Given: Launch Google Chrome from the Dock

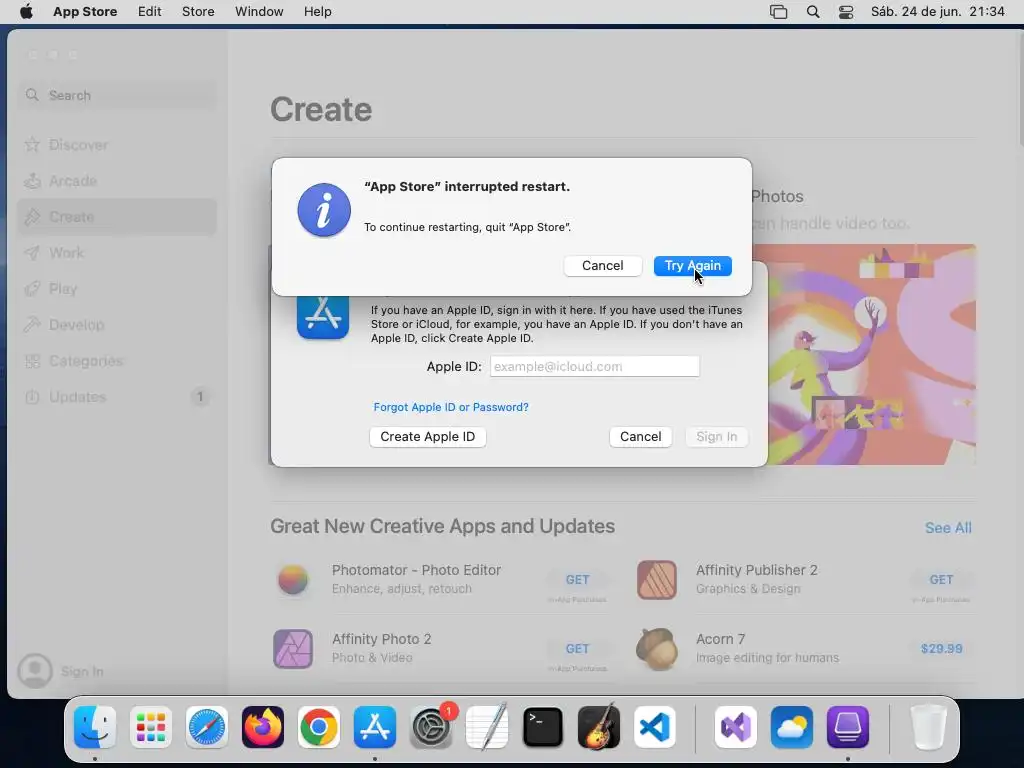Looking at the screenshot, I should click(x=319, y=727).
